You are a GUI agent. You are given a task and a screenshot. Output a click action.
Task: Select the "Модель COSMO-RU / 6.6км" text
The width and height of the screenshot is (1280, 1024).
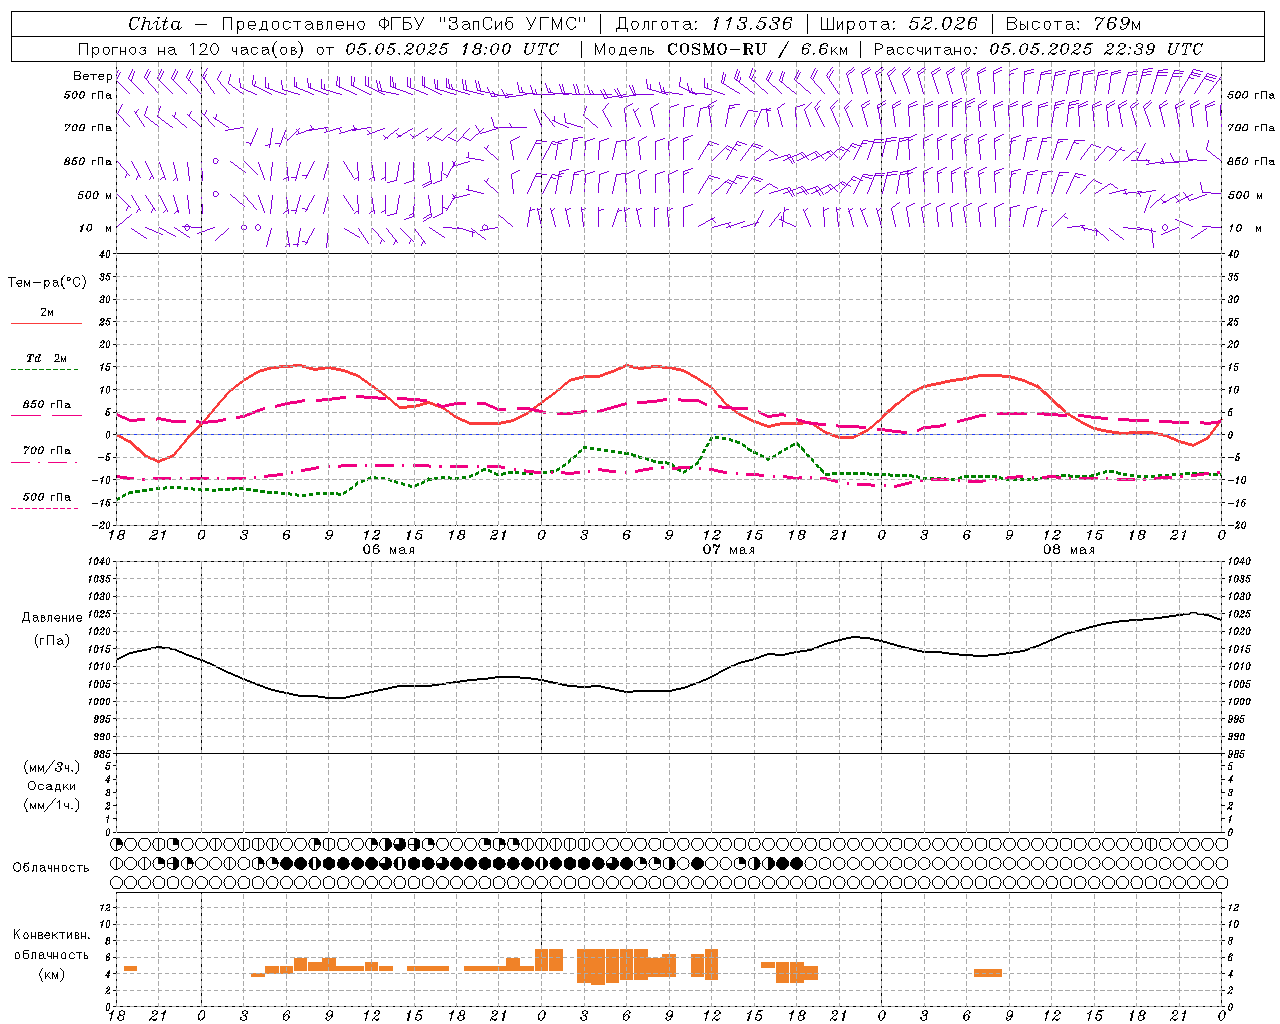click(x=721, y=49)
